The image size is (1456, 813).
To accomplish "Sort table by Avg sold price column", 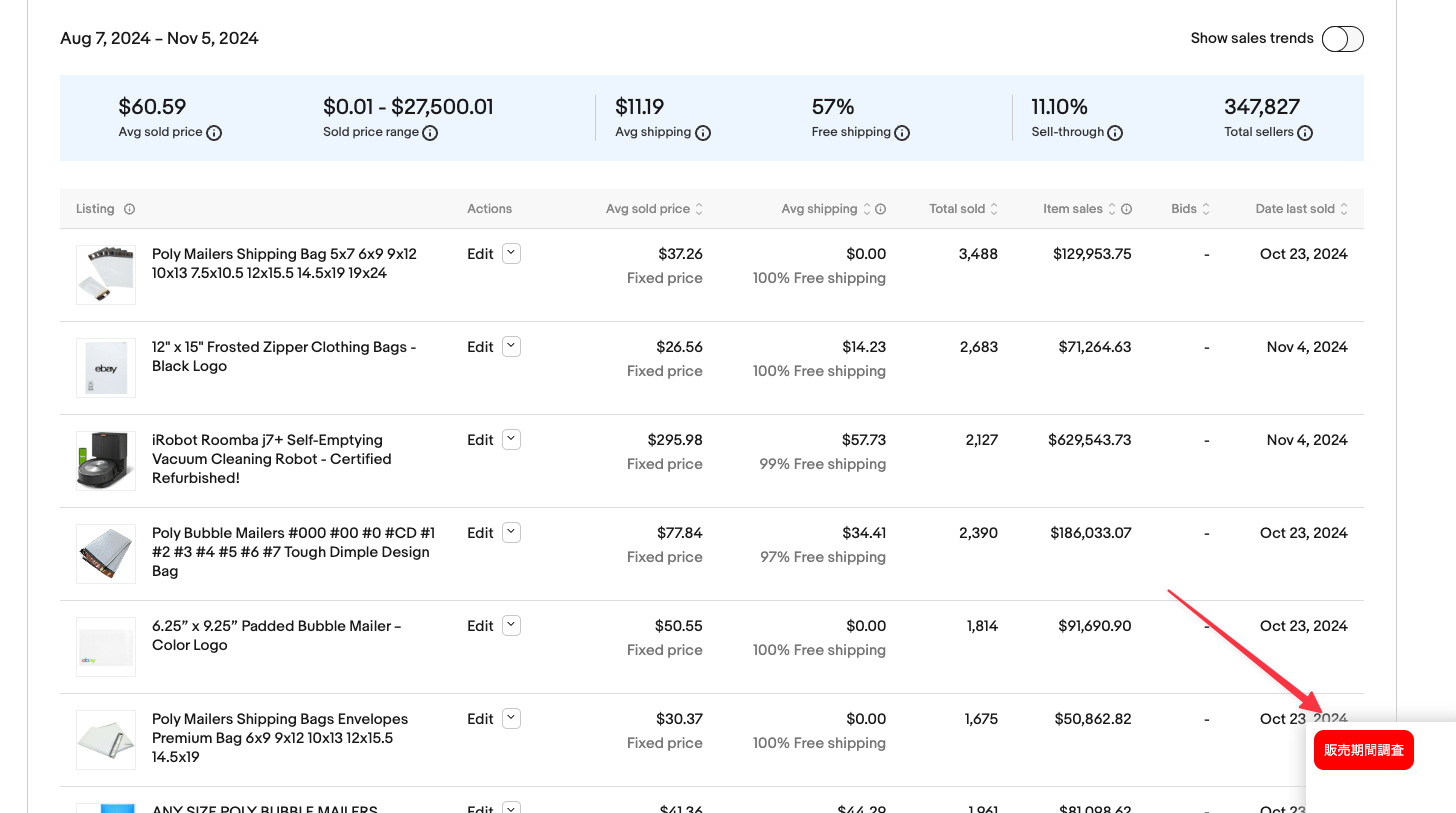I will coord(654,209).
